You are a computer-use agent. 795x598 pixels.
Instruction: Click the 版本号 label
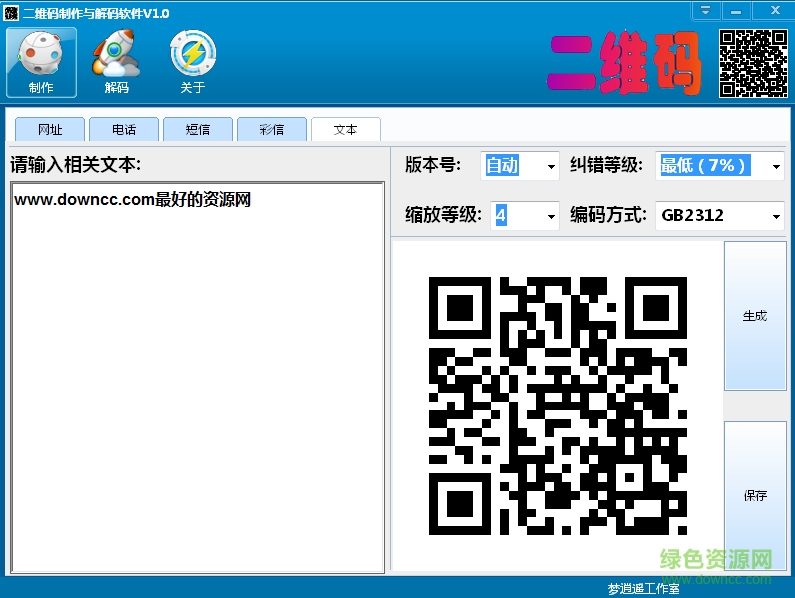432,165
